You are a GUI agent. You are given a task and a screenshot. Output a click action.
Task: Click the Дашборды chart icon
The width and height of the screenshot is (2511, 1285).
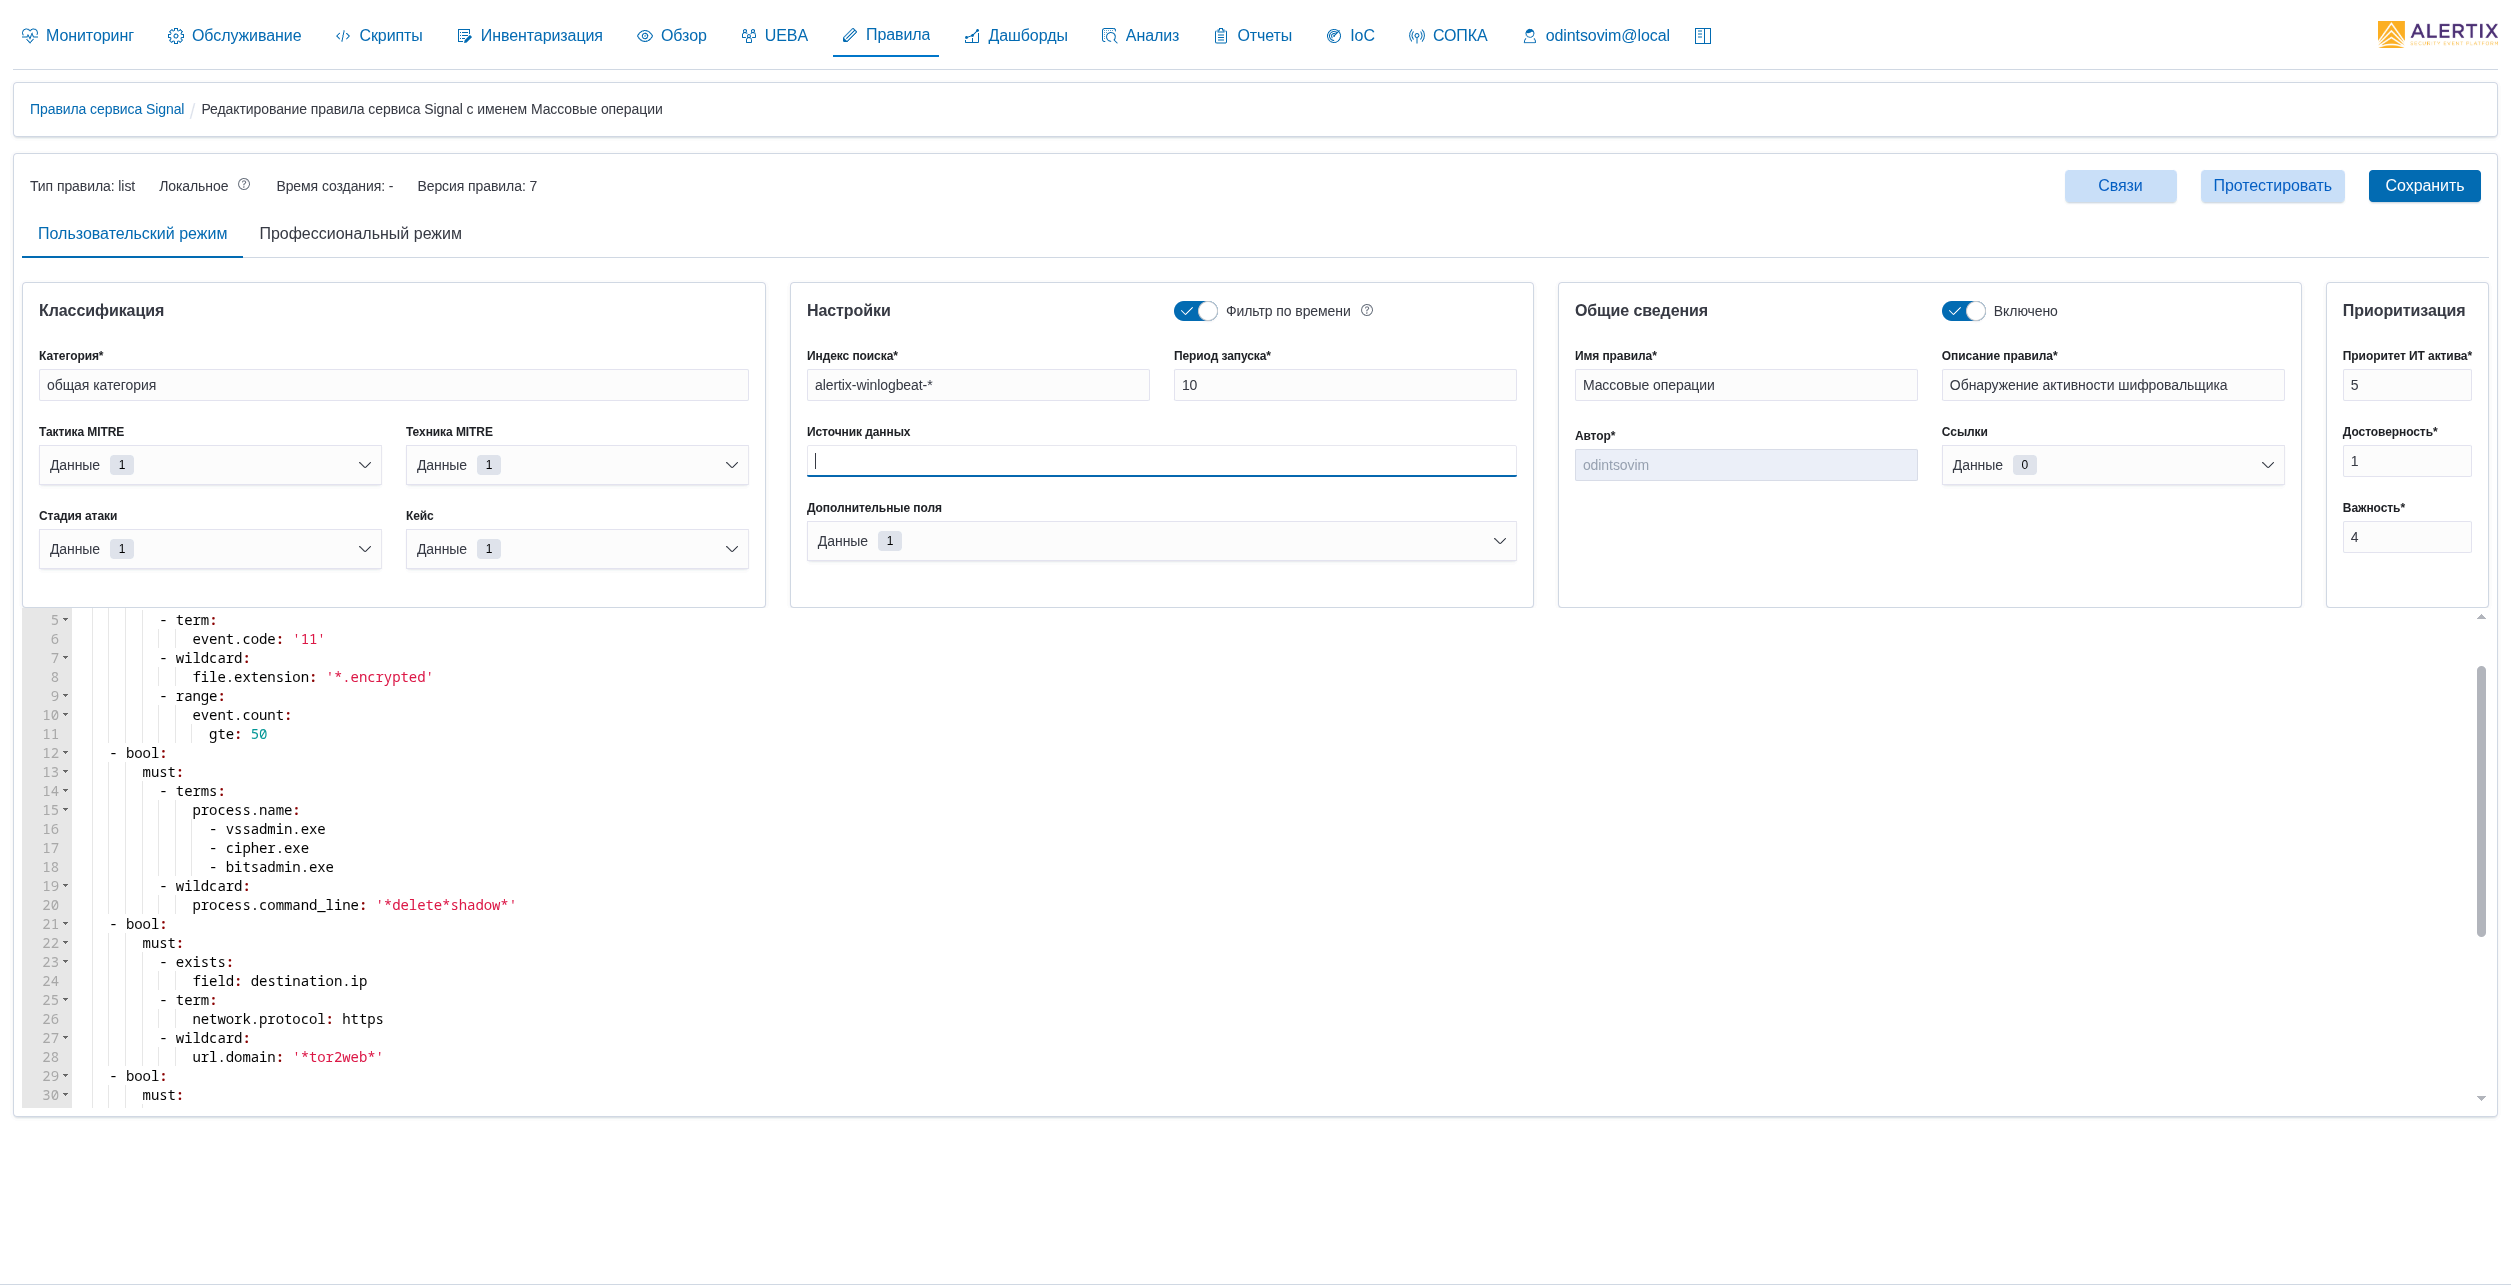pyautogui.click(x=972, y=36)
